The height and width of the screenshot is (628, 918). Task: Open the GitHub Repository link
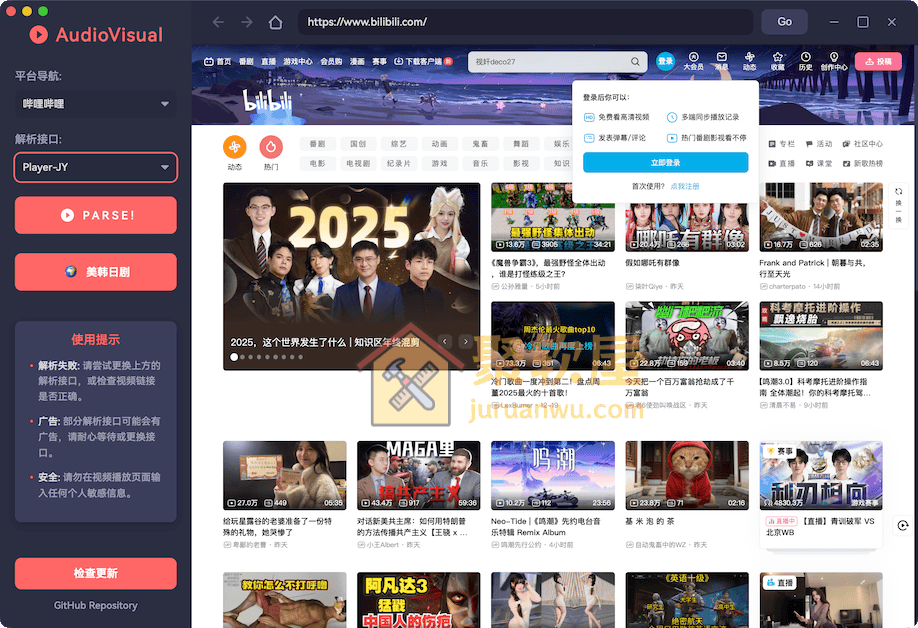[95, 605]
